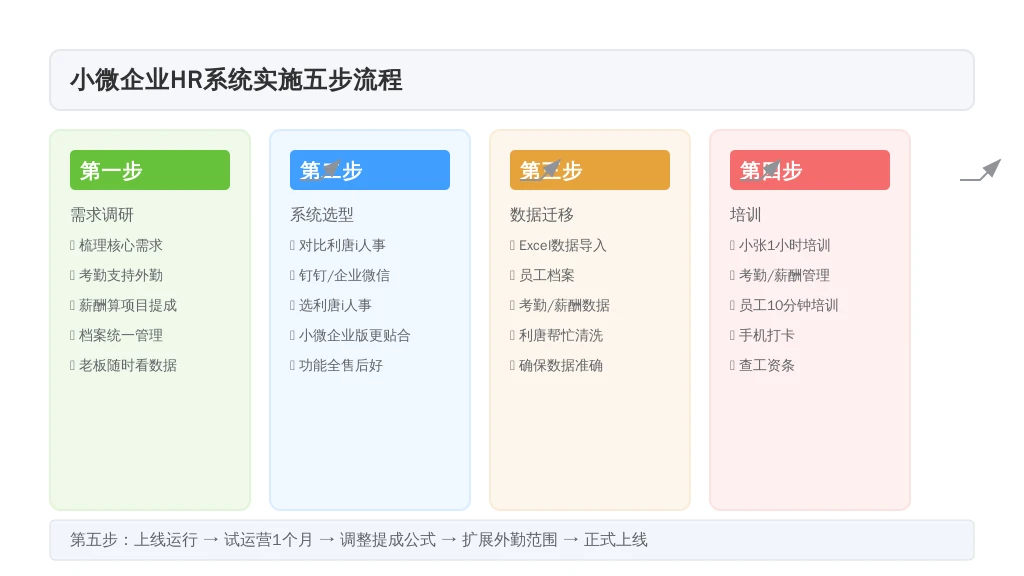
Task: Select the 查工资条 list item
Action: pos(766,365)
